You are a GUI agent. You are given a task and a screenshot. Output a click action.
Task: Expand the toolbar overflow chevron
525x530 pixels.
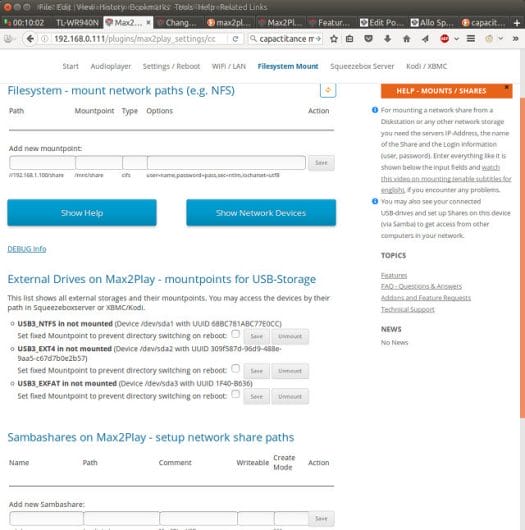tap(515, 39)
